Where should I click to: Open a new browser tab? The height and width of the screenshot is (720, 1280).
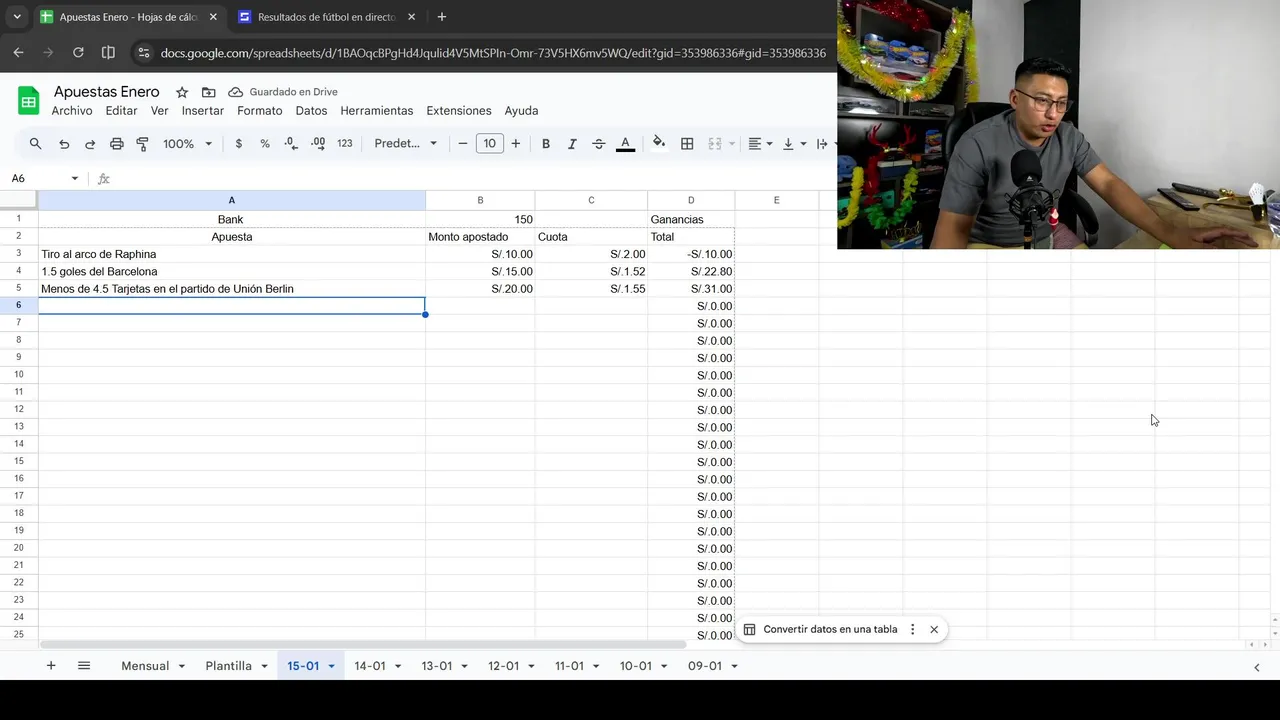[x=442, y=17]
